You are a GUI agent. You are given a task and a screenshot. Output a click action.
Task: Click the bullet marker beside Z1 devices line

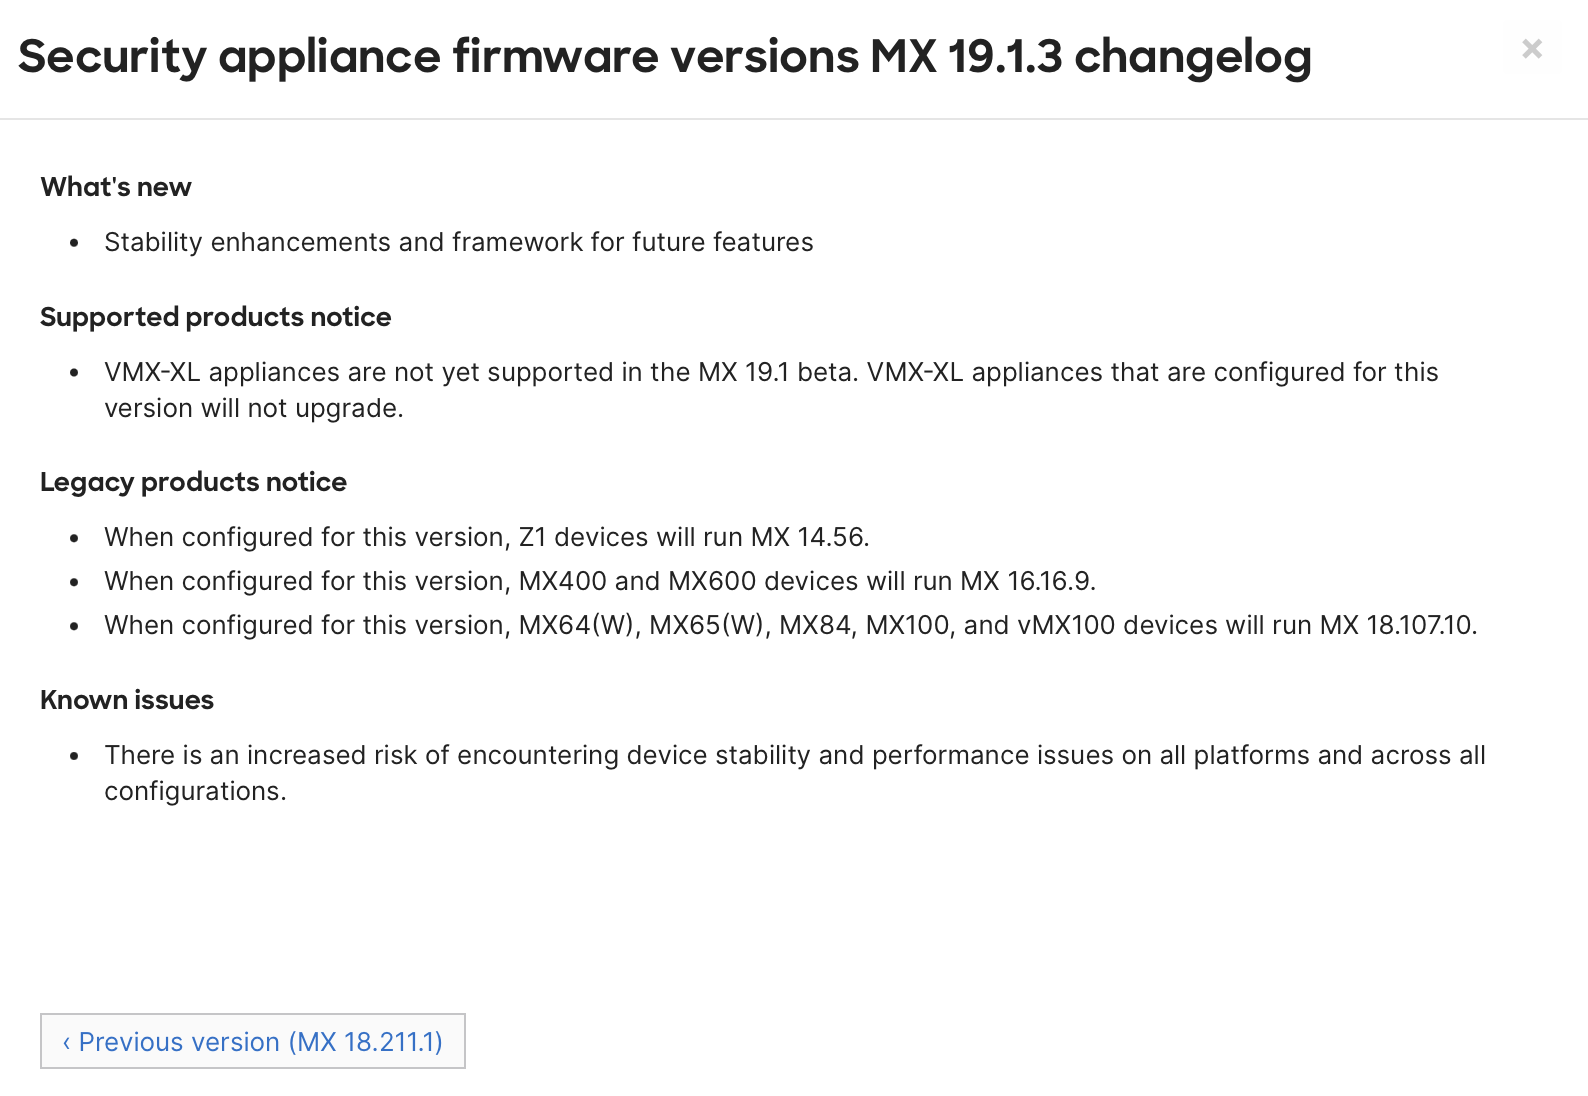[72, 538]
